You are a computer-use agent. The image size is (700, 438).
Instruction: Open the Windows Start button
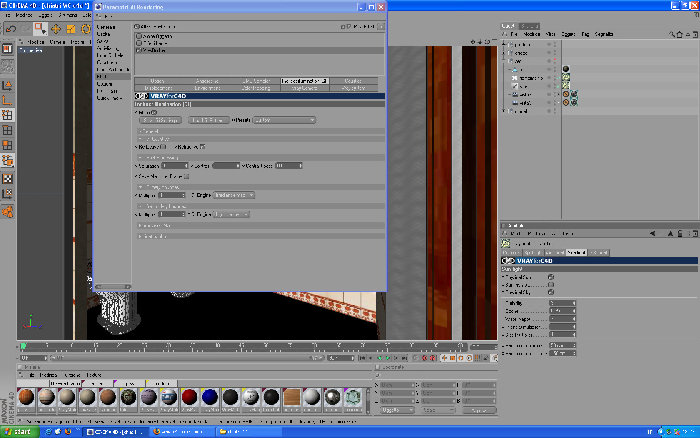pos(19,432)
